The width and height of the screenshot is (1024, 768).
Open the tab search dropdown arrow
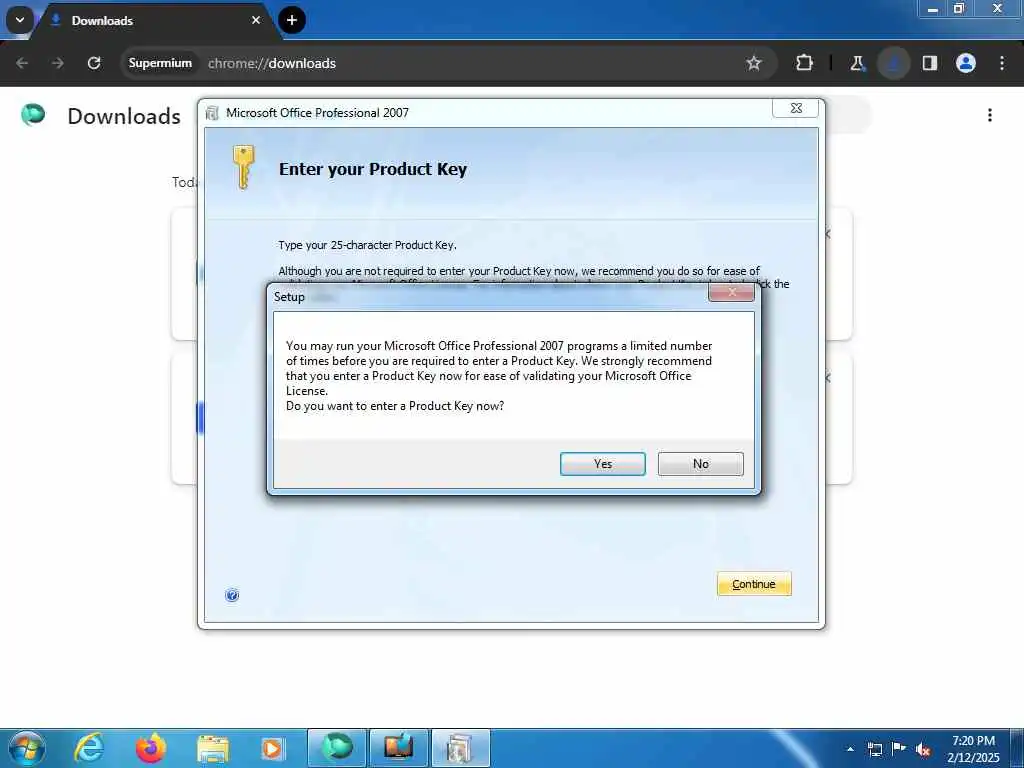[x=20, y=20]
